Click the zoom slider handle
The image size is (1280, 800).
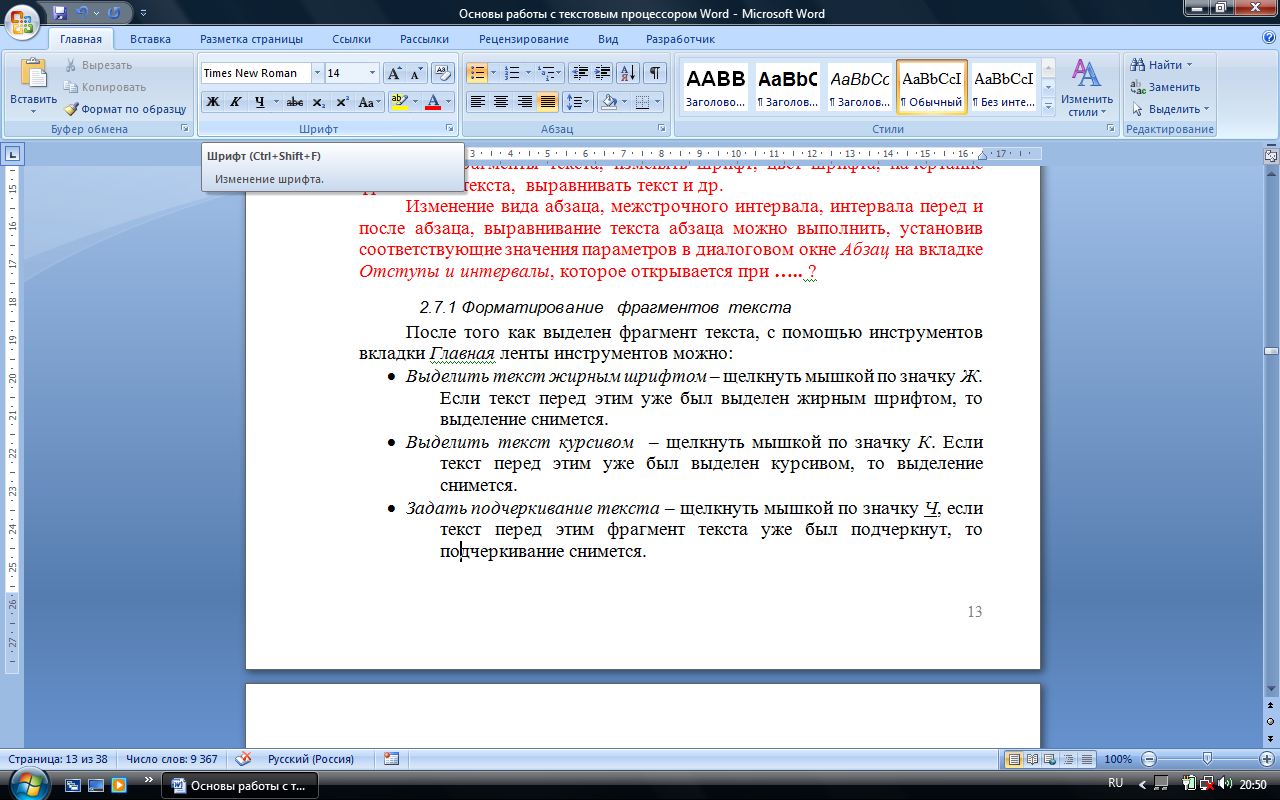pyautogui.click(x=1208, y=759)
